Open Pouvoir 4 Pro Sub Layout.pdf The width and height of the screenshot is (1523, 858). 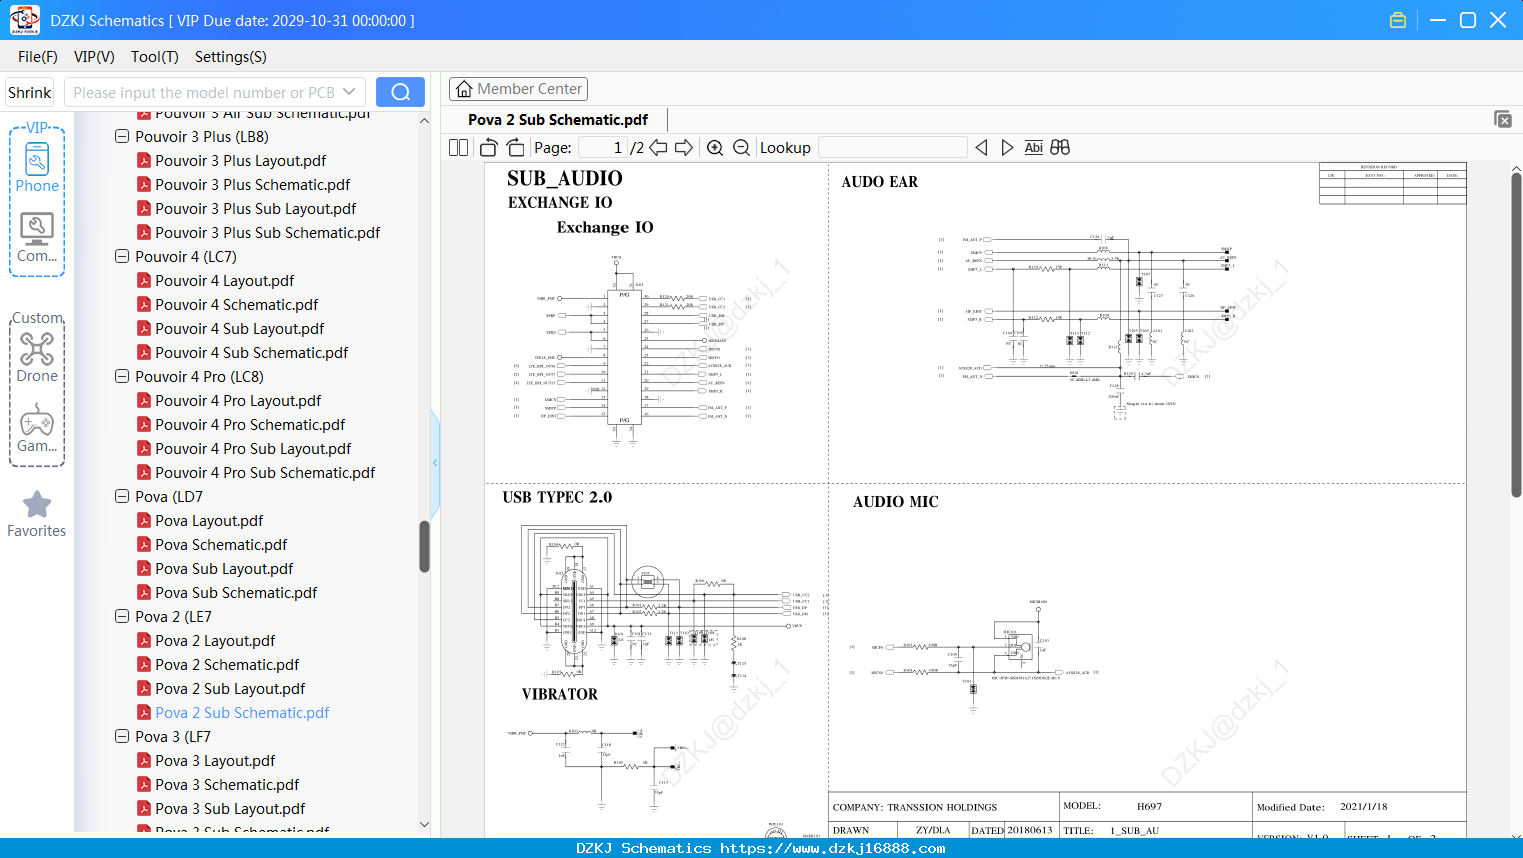coord(253,449)
